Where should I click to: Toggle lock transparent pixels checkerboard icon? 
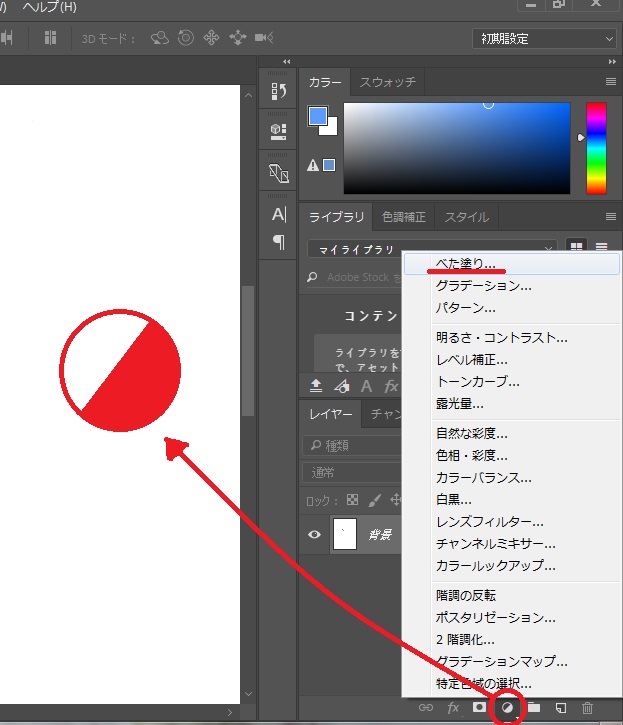coord(352,499)
